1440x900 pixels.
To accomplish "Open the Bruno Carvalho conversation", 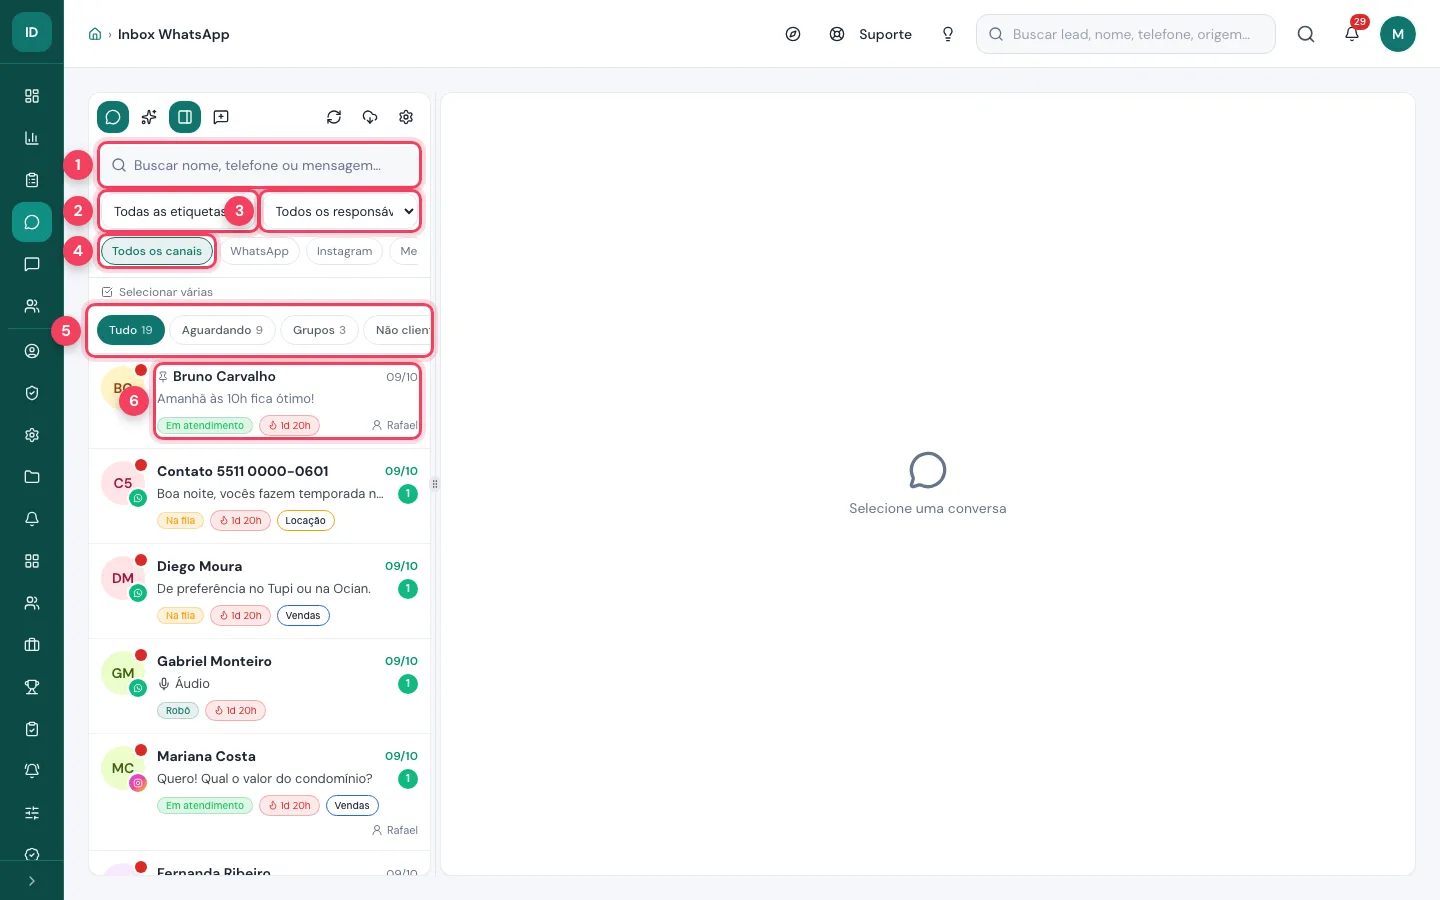I will (260, 401).
